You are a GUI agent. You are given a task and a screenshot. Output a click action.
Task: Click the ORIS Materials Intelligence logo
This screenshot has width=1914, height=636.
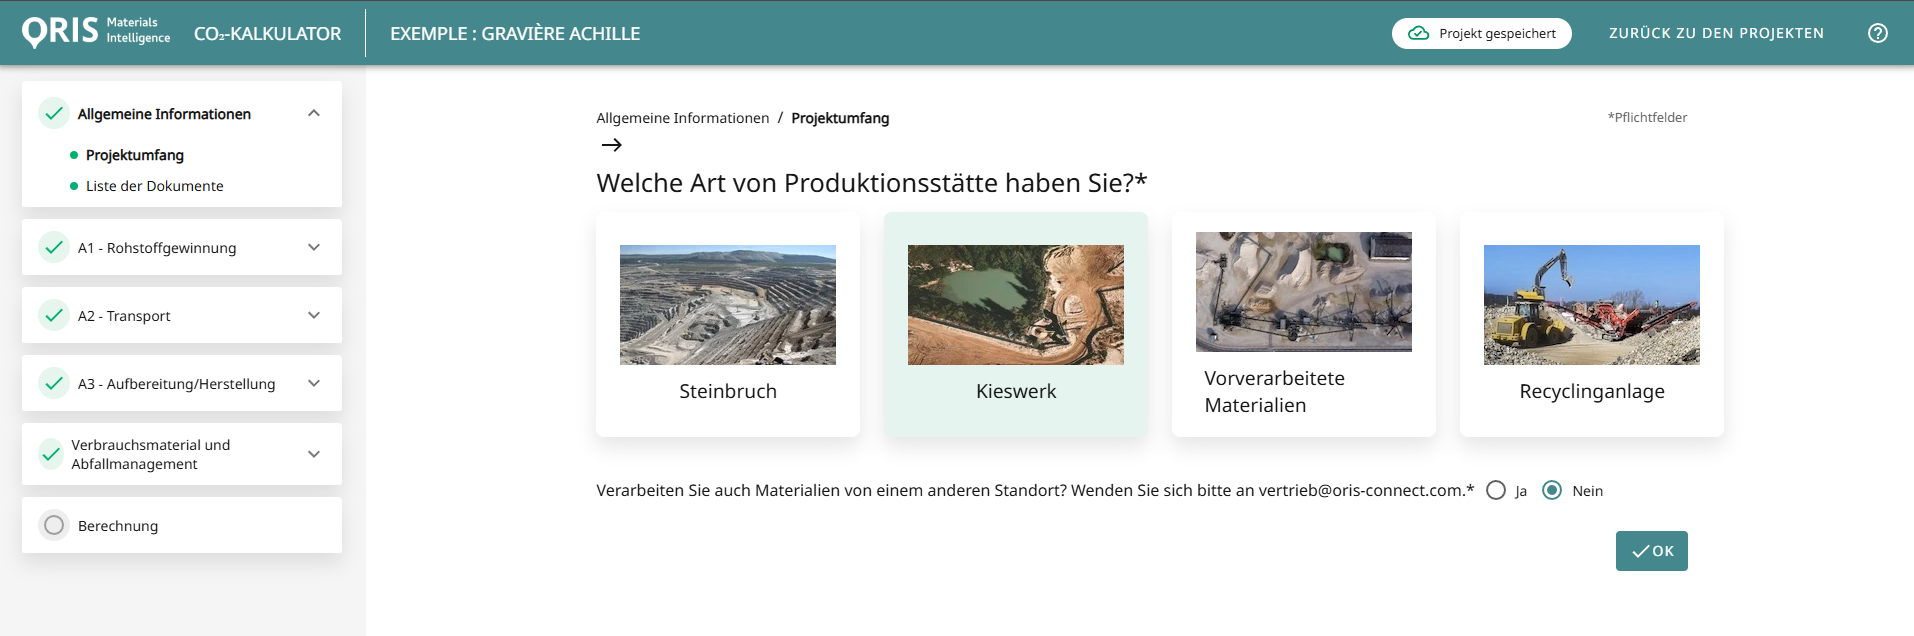96,32
